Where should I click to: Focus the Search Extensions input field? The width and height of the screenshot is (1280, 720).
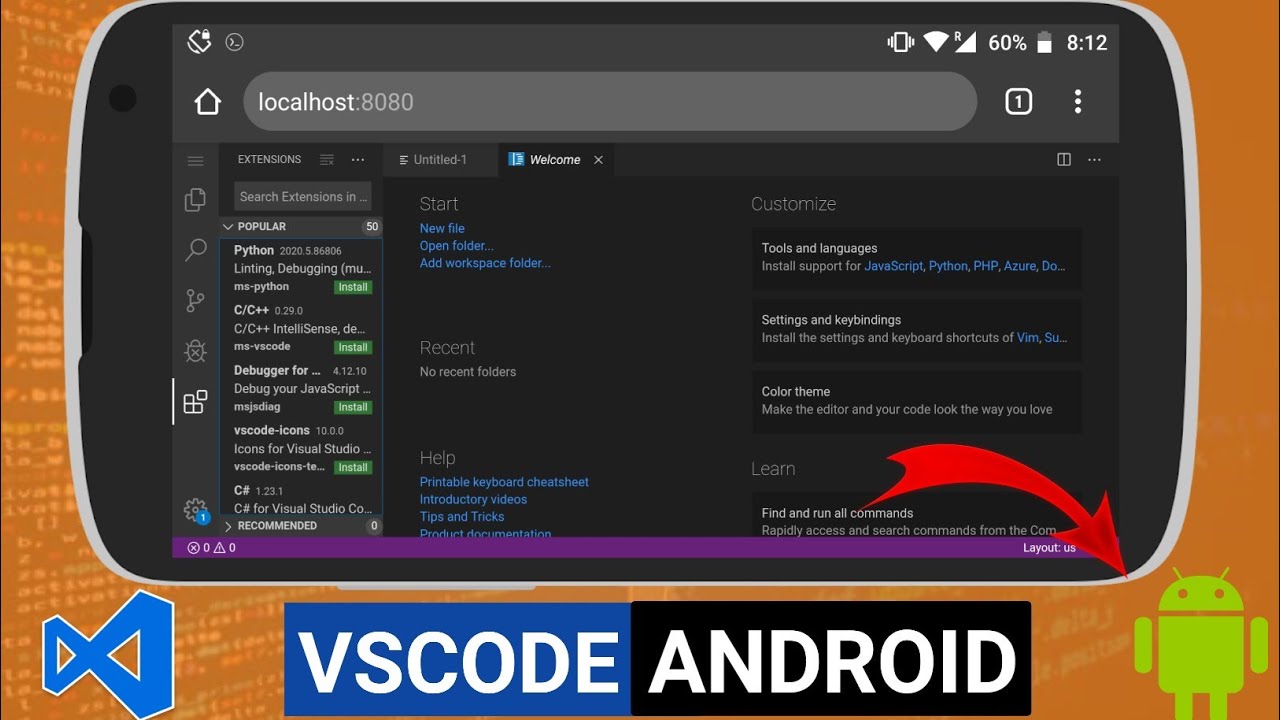(x=303, y=197)
